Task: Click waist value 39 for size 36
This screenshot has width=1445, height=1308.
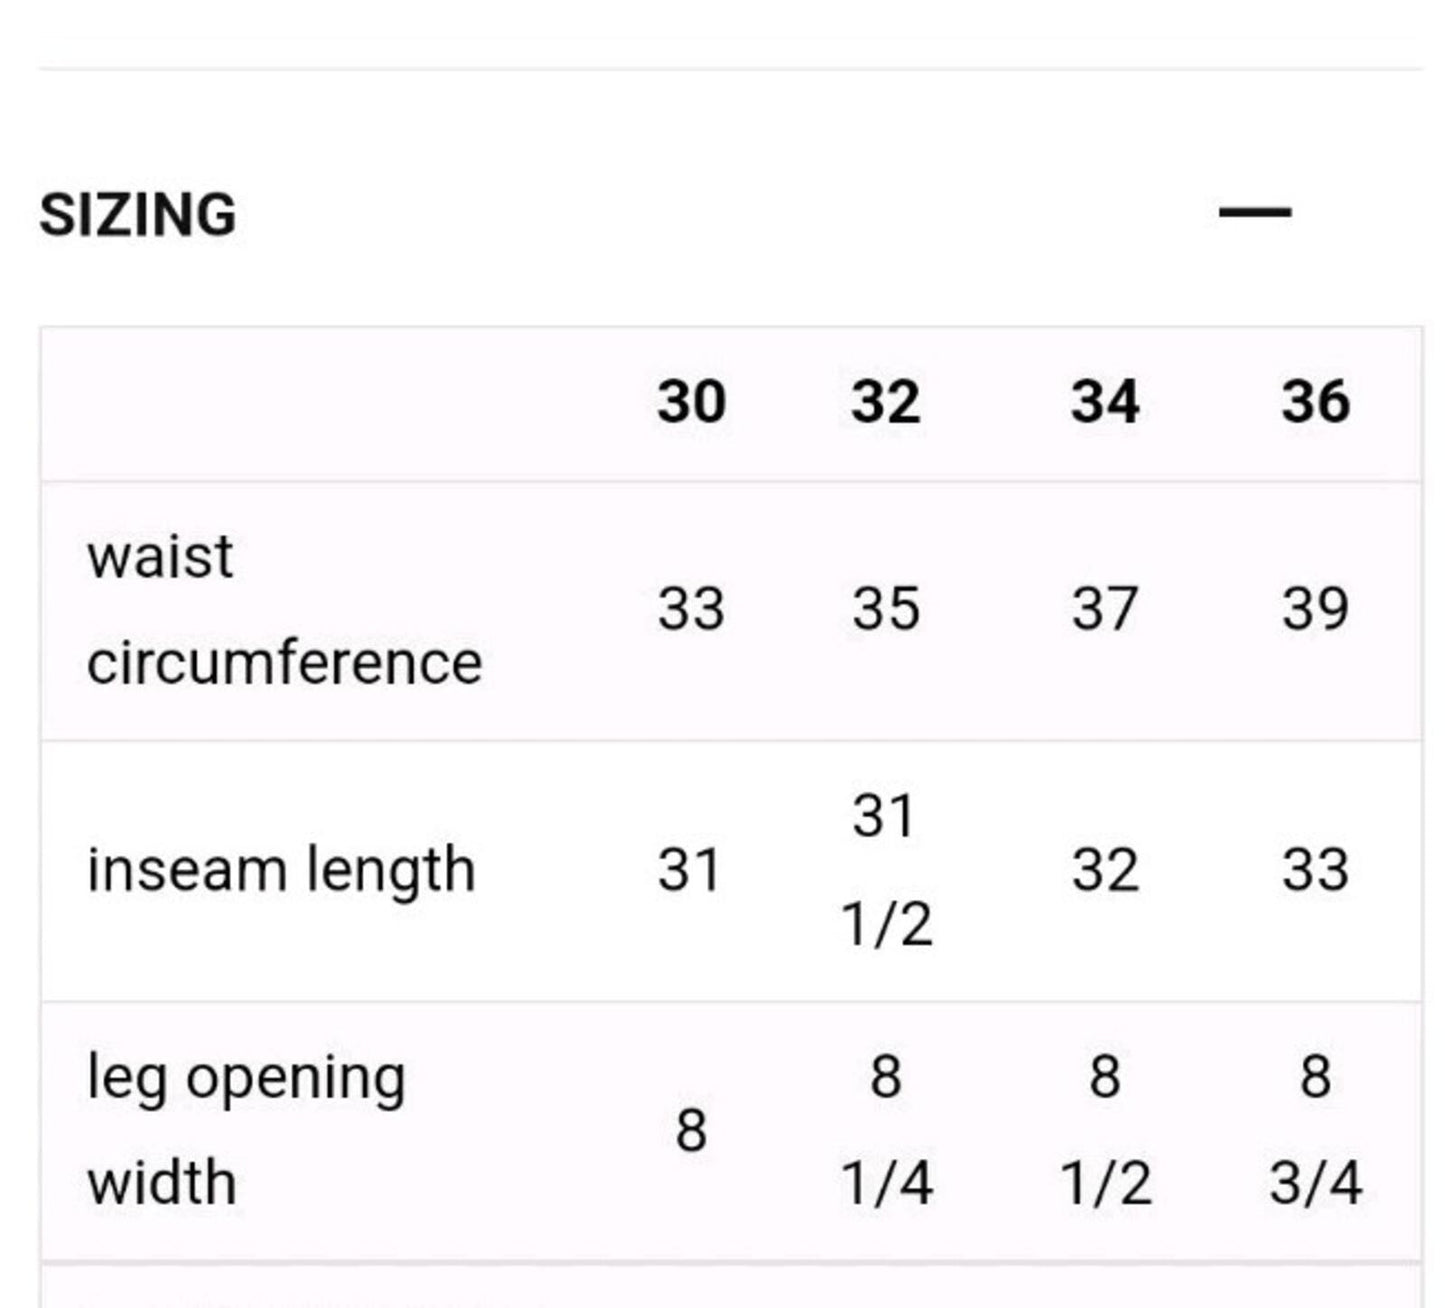Action: pos(1316,609)
